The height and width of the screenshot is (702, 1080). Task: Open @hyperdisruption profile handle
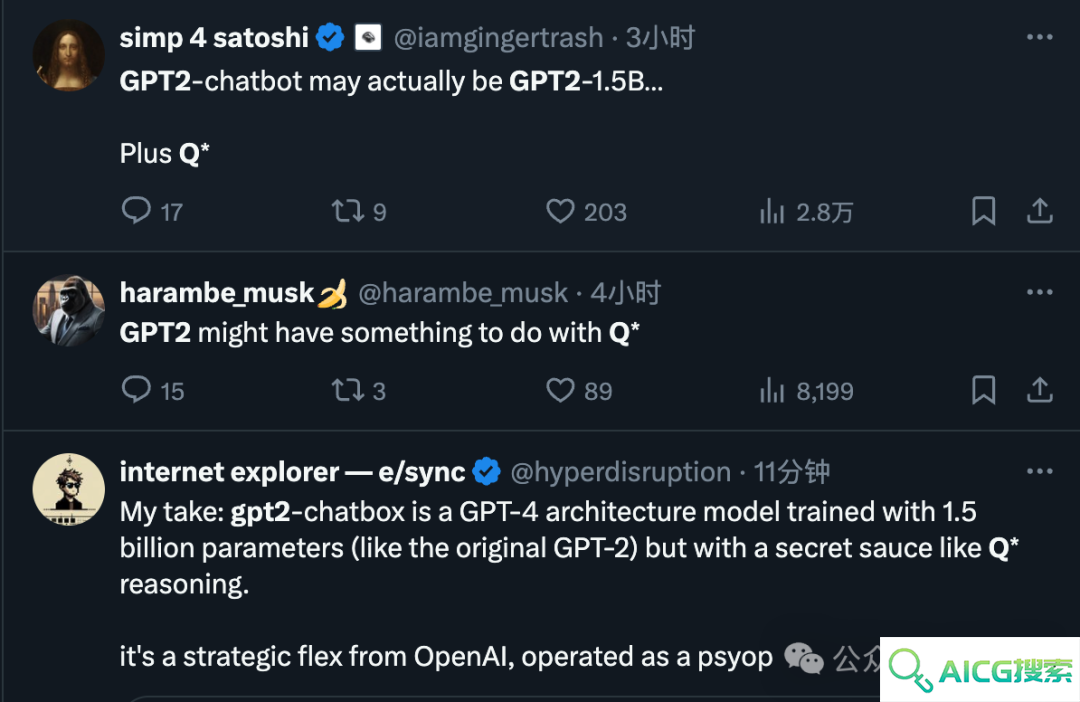(x=621, y=472)
